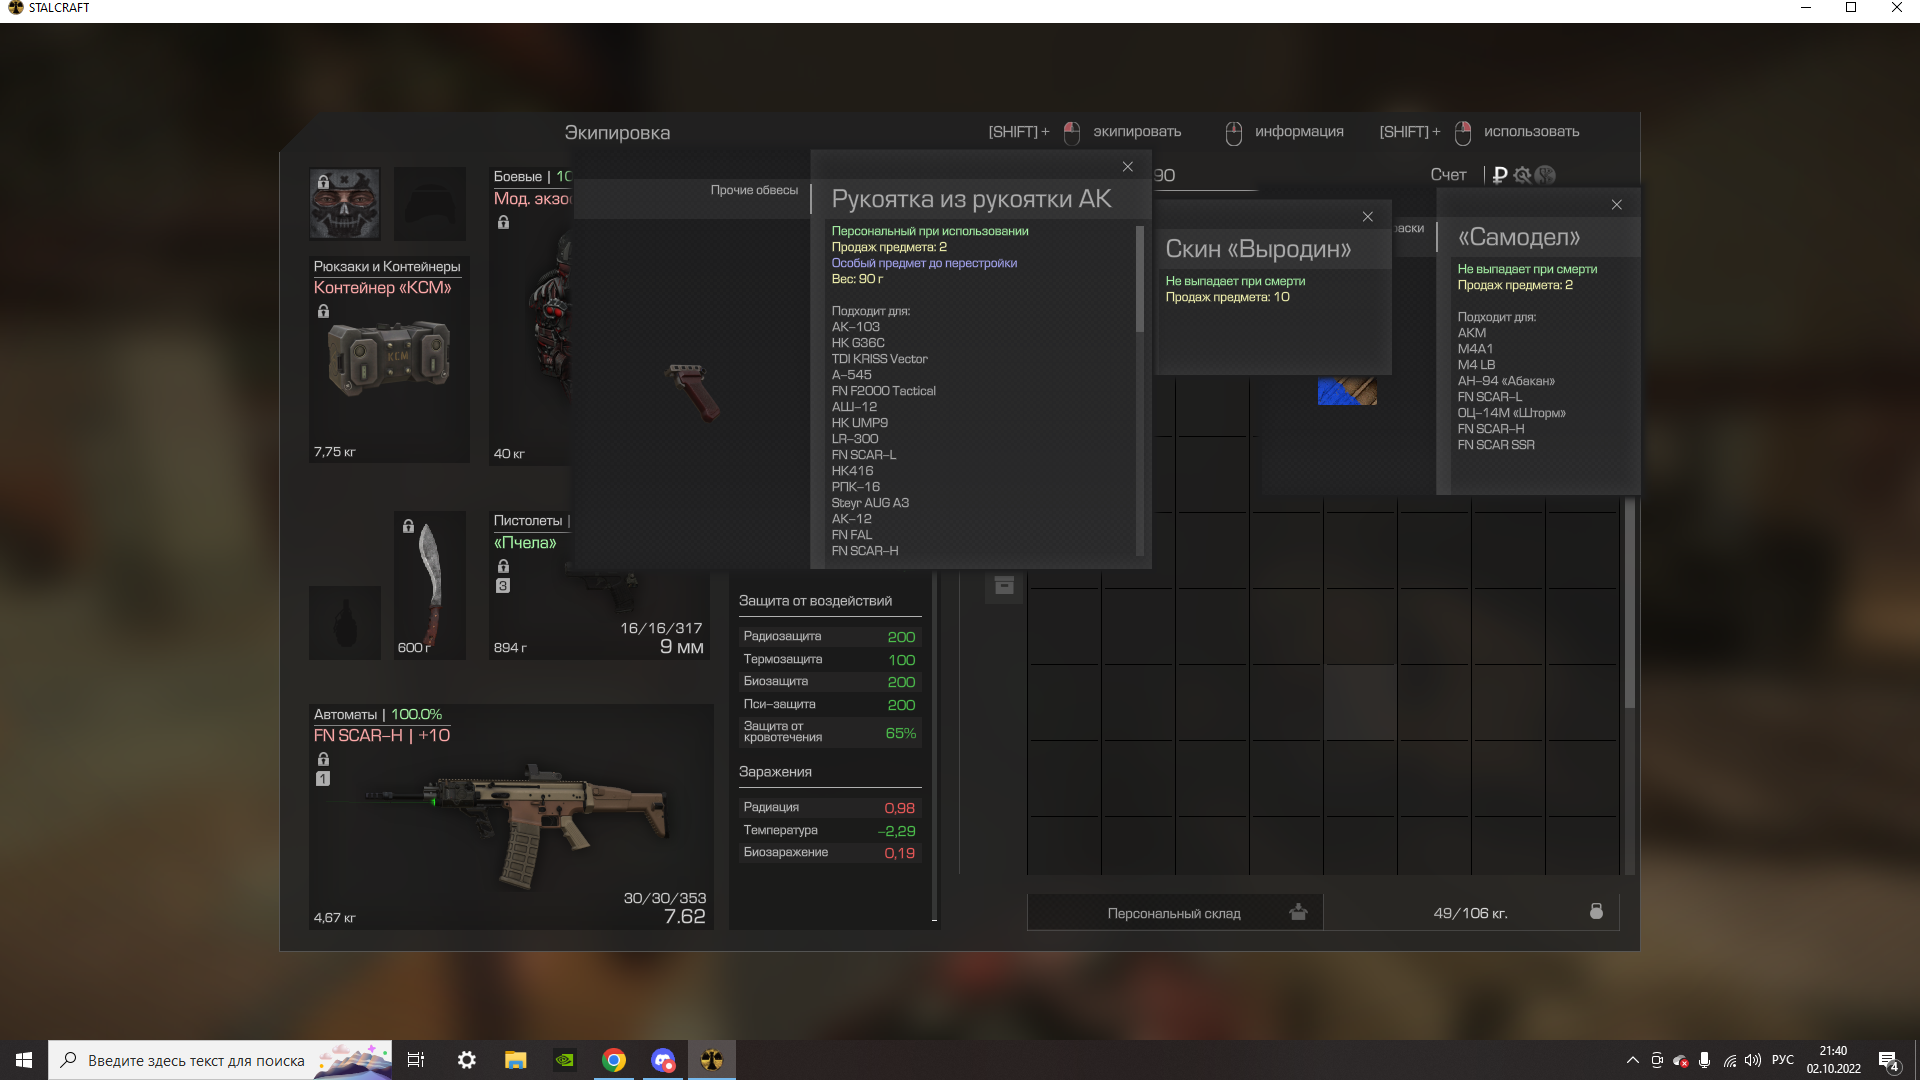Select the Контейнер «КСМ» container image

pyautogui.click(x=390, y=358)
